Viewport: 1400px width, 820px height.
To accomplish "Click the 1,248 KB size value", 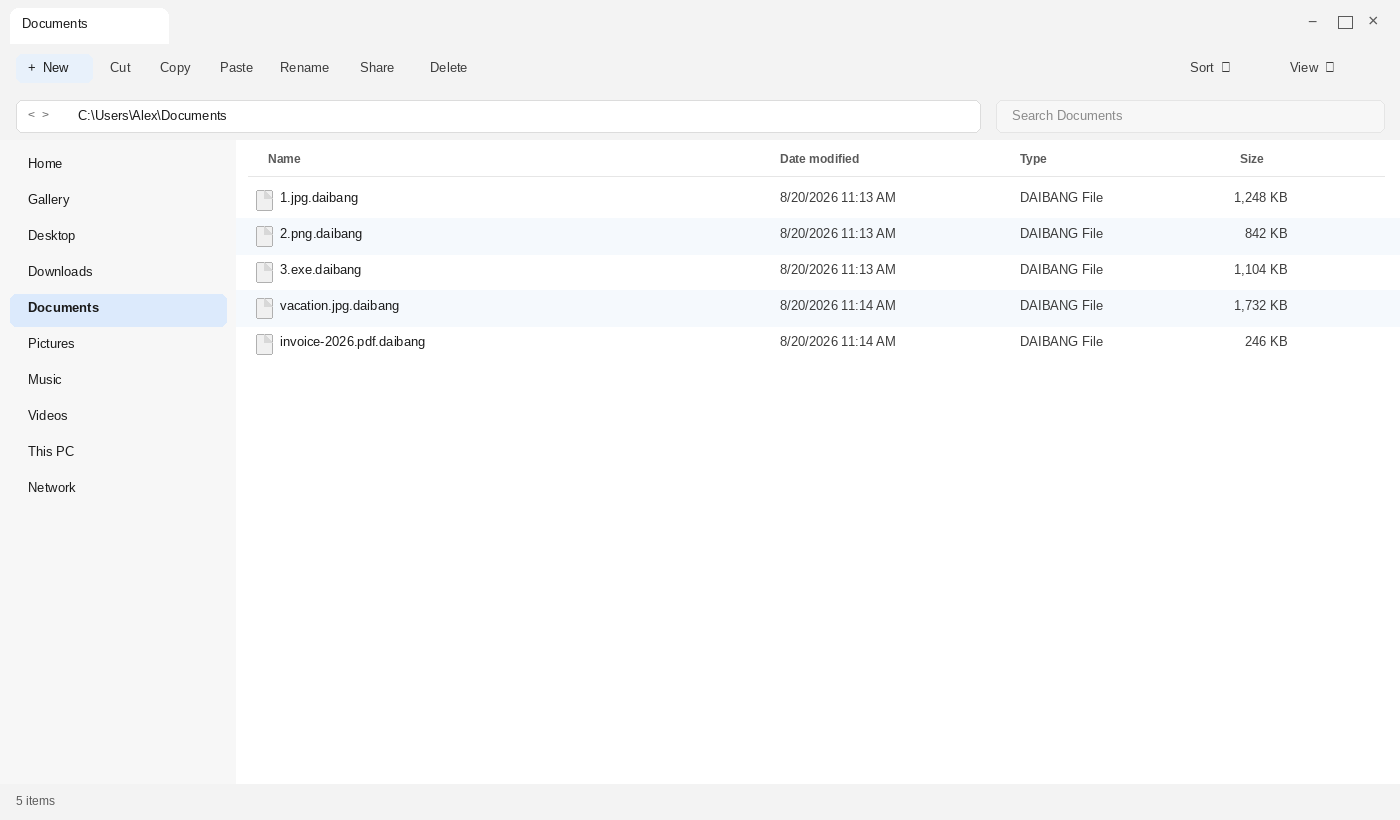I will 1260,198.
